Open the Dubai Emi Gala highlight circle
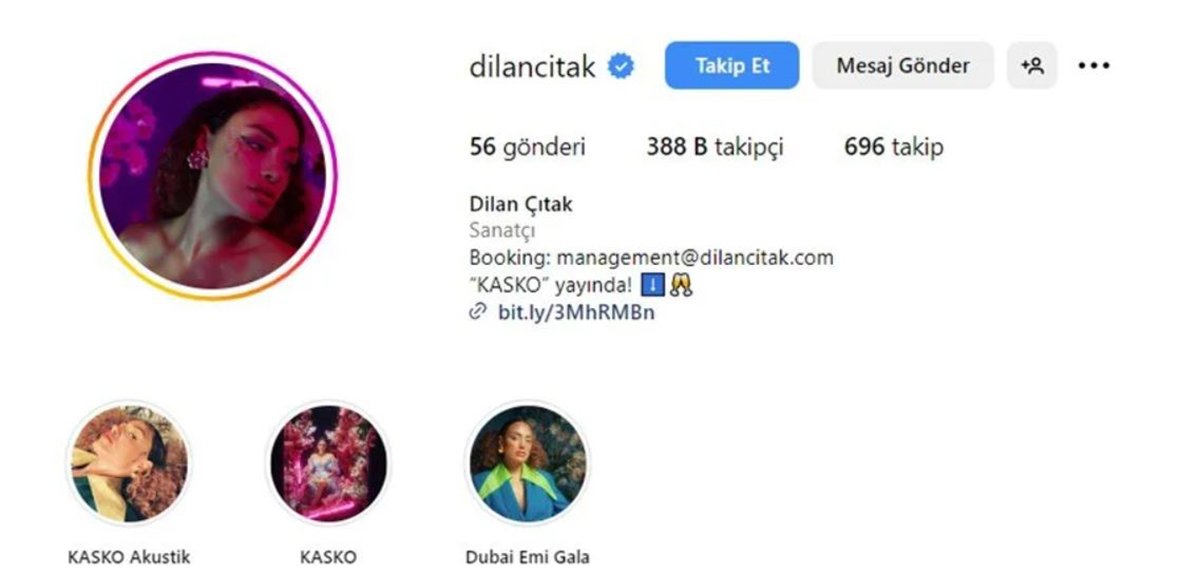1200x573 pixels. [528, 463]
